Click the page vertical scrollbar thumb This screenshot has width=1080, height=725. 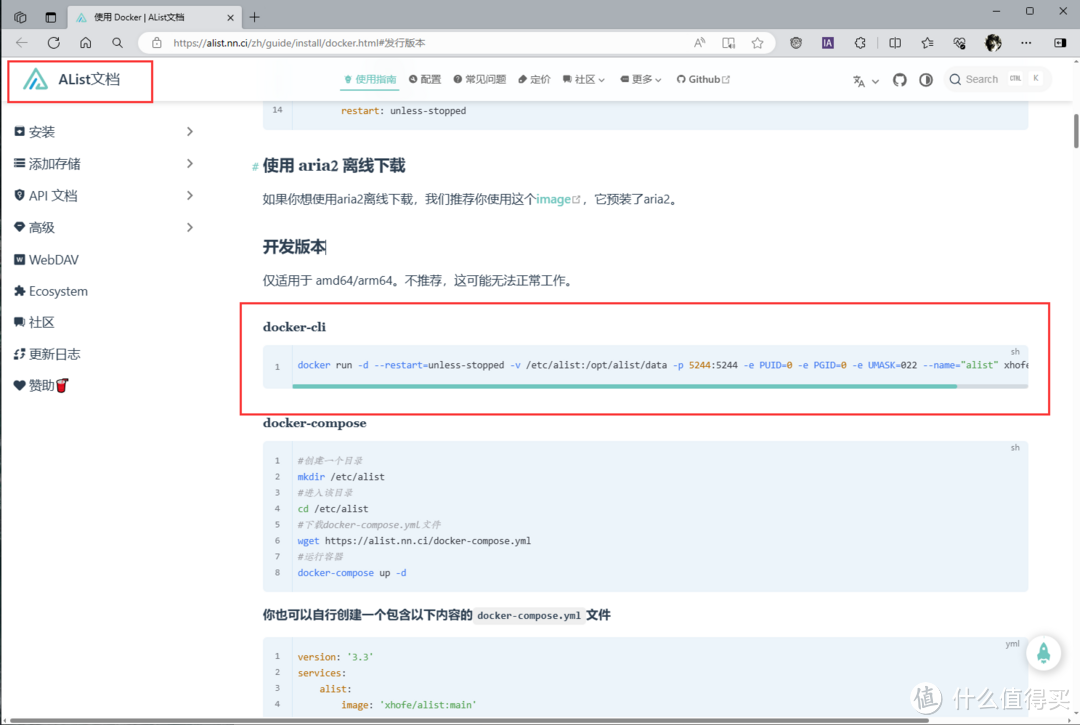pyautogui.click(x=1076, y=130)
